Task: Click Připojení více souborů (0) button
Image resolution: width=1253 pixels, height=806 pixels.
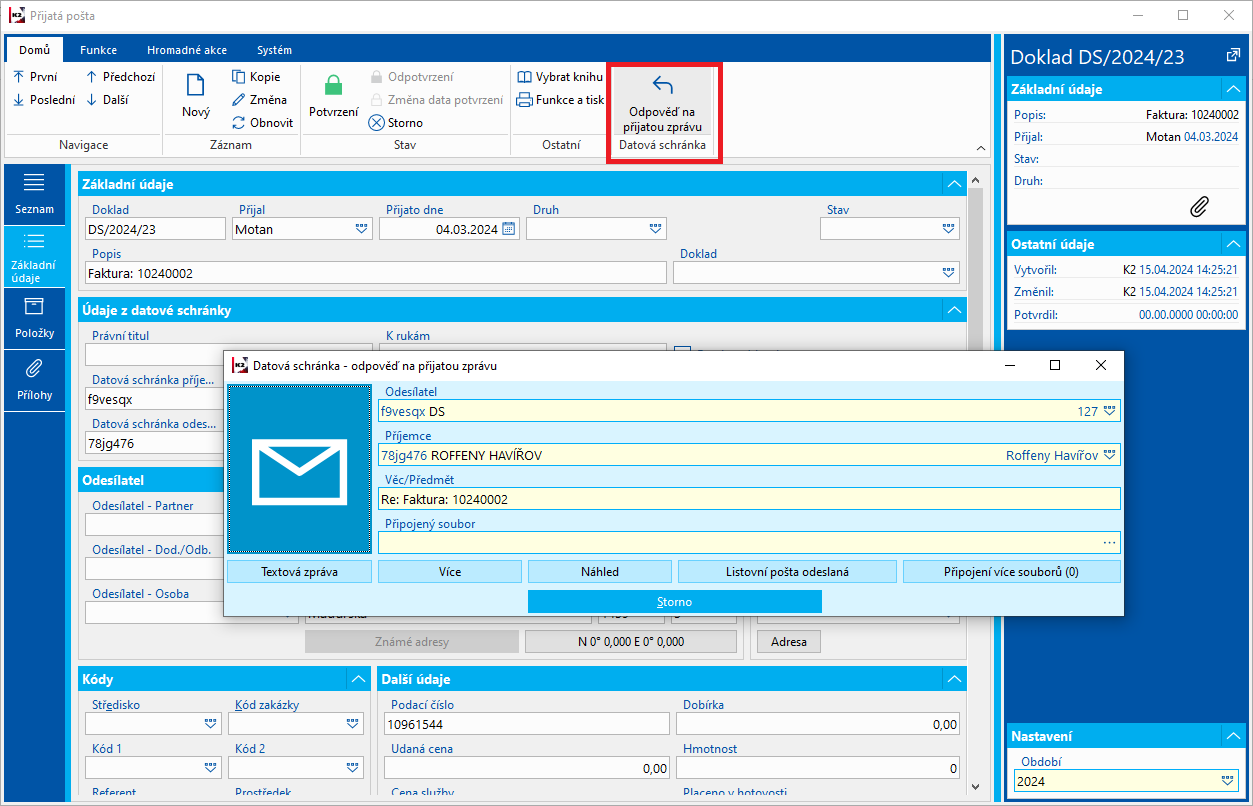Action: (x=1011, y=572)
